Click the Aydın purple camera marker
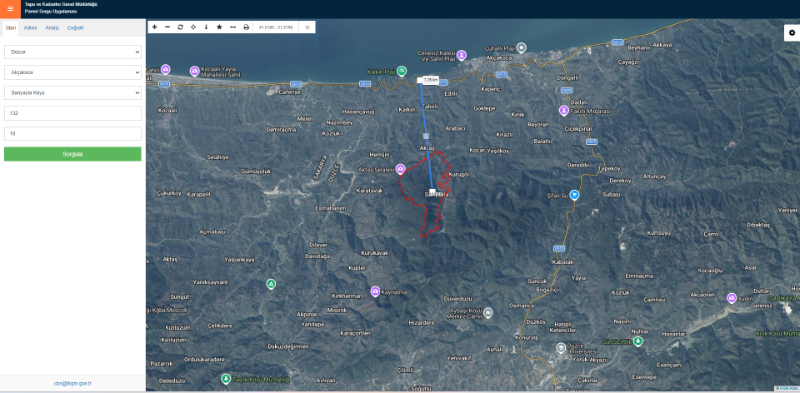The width and height of the screenshot is (800, 393). pos(732,298)
